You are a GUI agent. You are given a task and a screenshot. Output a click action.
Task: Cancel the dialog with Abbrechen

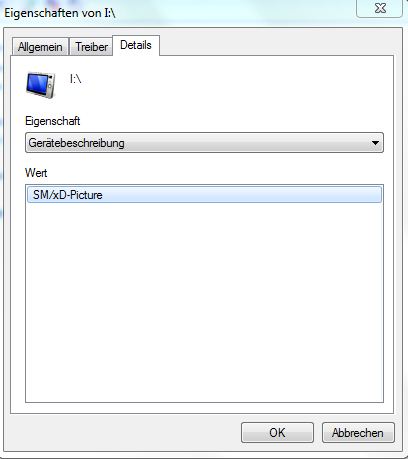coord(358,433)
